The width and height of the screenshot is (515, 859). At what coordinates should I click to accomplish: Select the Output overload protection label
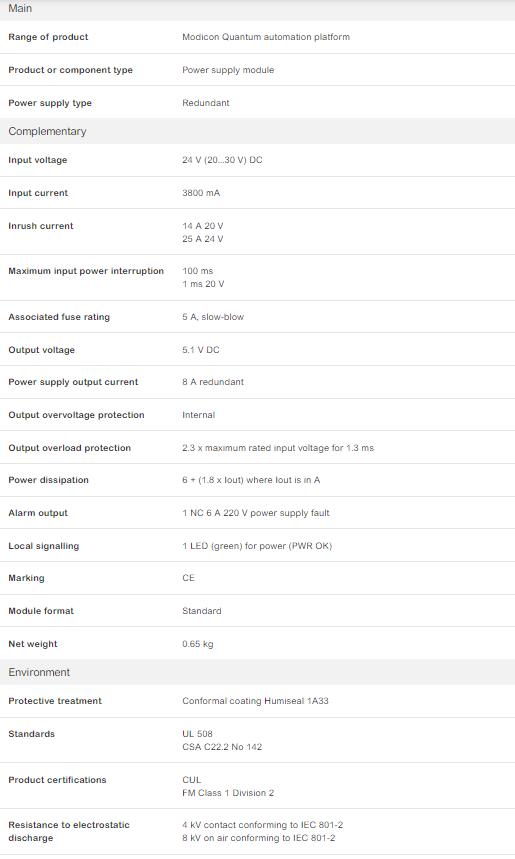pos(70,448)
